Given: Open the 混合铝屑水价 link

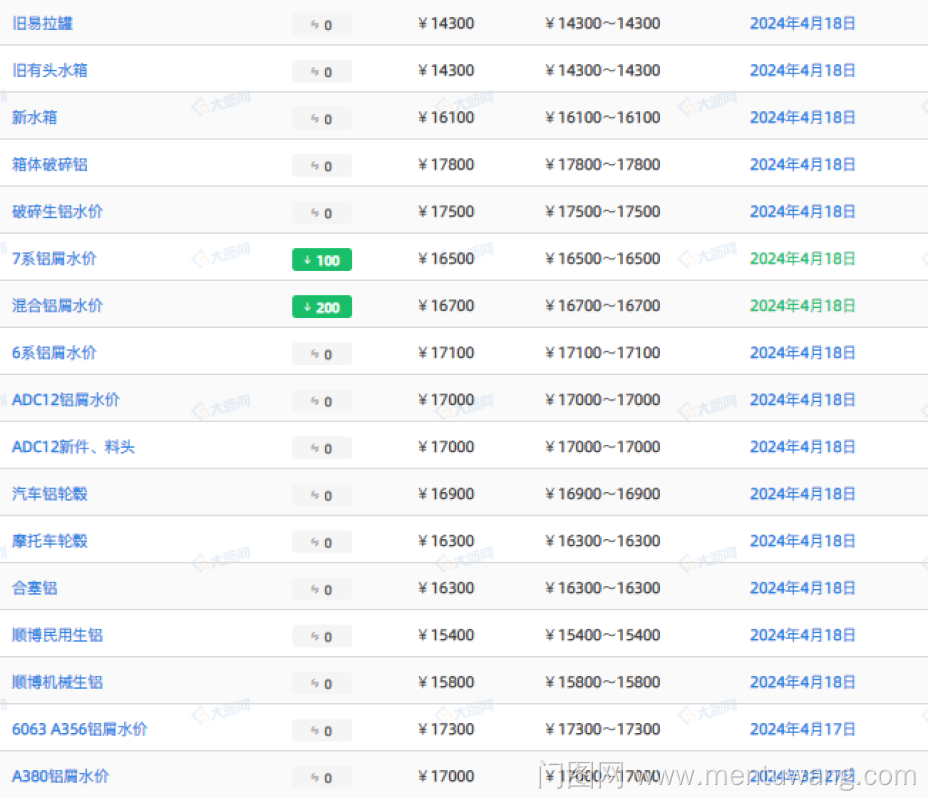Looking at the screenshot, I should (x=57, y=305).
